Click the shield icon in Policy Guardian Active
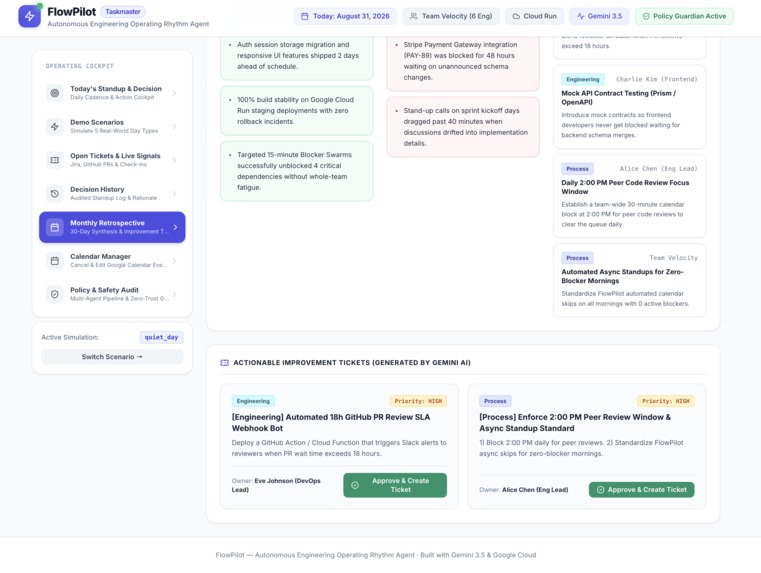The width and height of the screenshot is (761, 573). coord(646,16)
